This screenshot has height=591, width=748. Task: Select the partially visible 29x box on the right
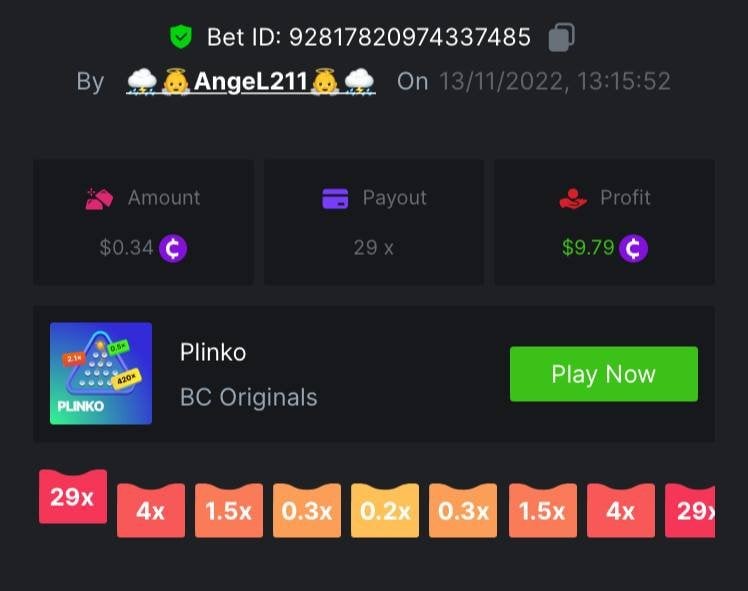[x=690, y=510]
